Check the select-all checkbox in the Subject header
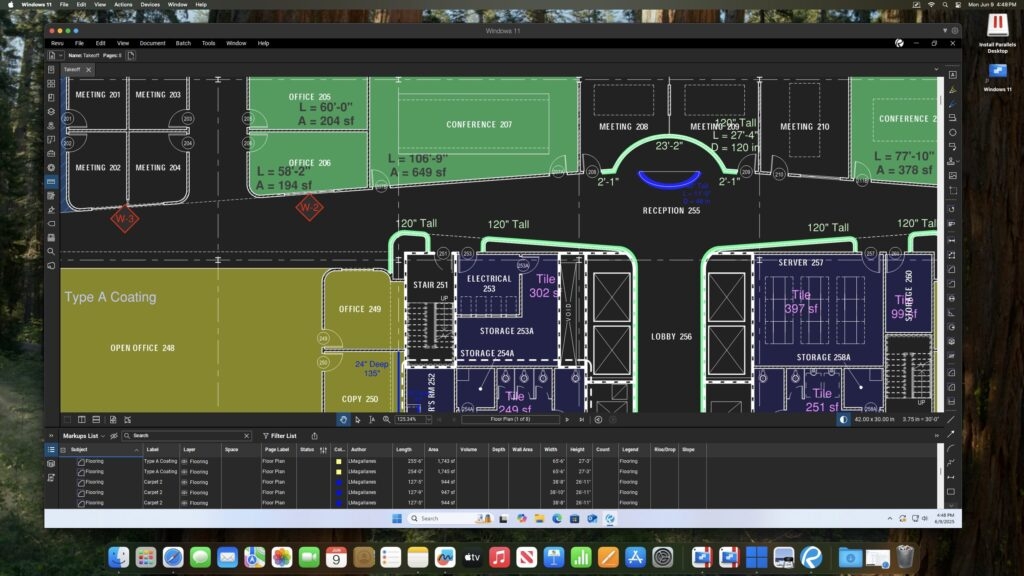The width and height of the screenshot is (1024, 576). [63, 450]
